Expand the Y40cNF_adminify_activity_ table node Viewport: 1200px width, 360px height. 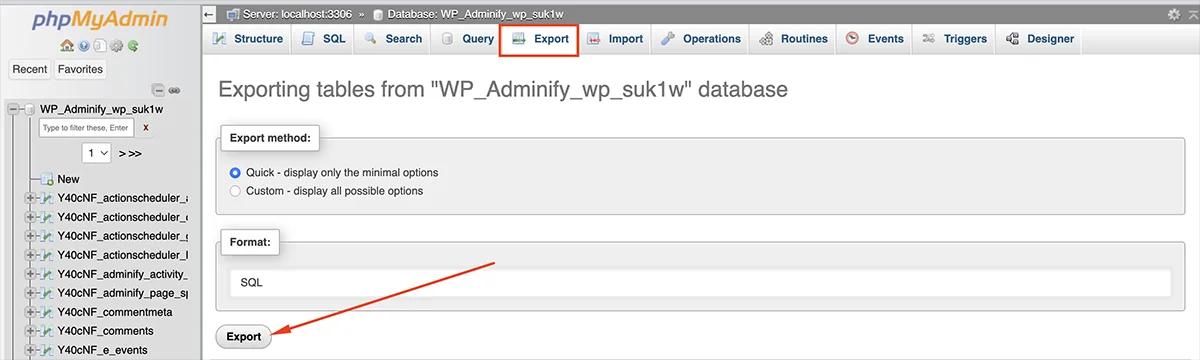(x=31, y=274)
